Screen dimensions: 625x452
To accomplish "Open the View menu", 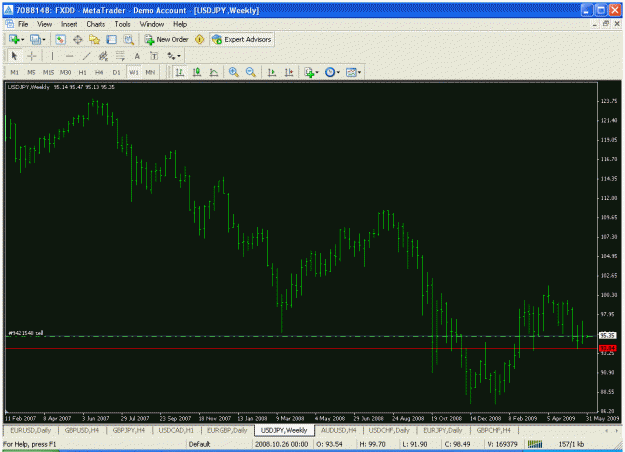I will tap(44, 24).
